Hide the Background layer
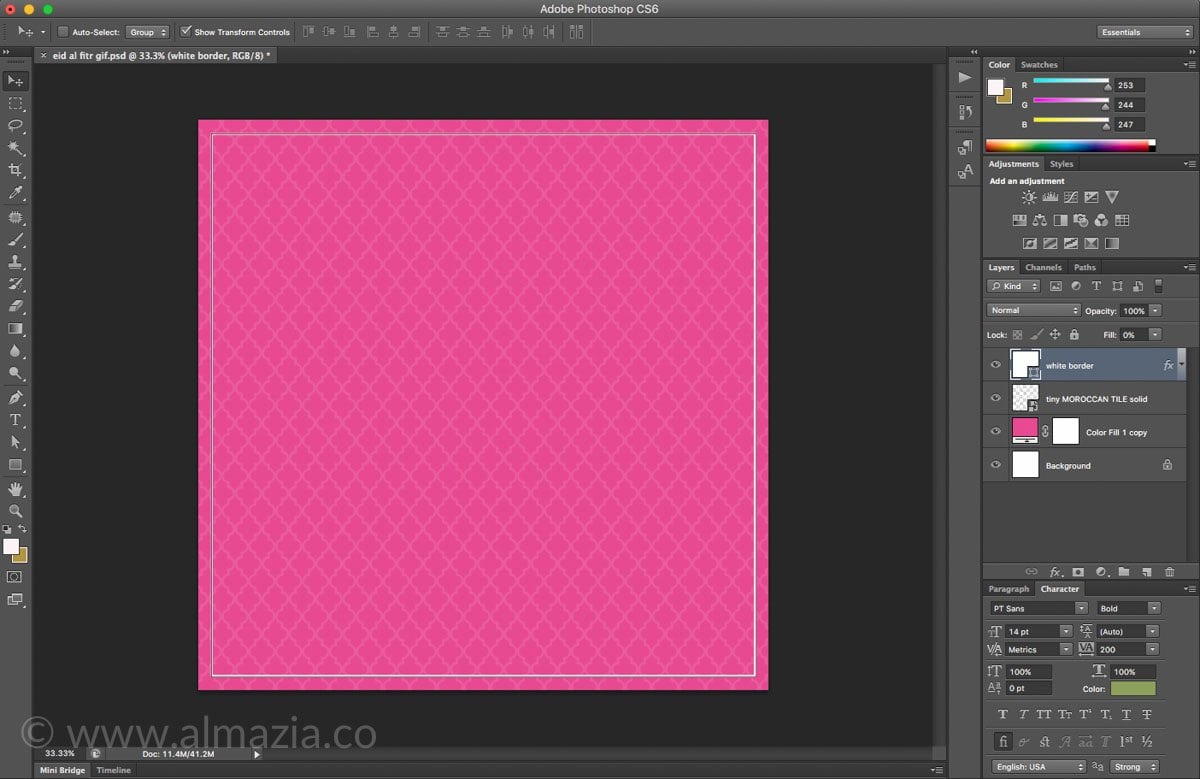The image size is (1200, 779). (x=995, y=465)
